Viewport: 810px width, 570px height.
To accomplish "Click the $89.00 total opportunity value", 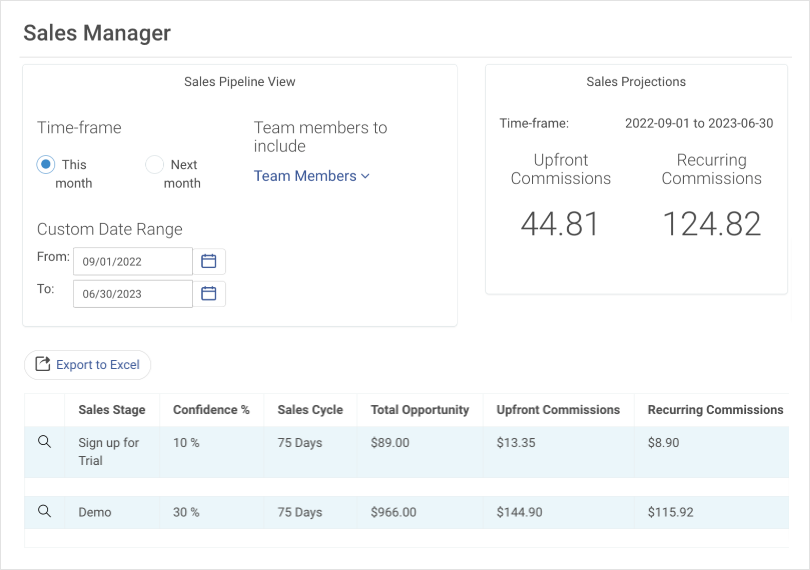I will 390,443.
